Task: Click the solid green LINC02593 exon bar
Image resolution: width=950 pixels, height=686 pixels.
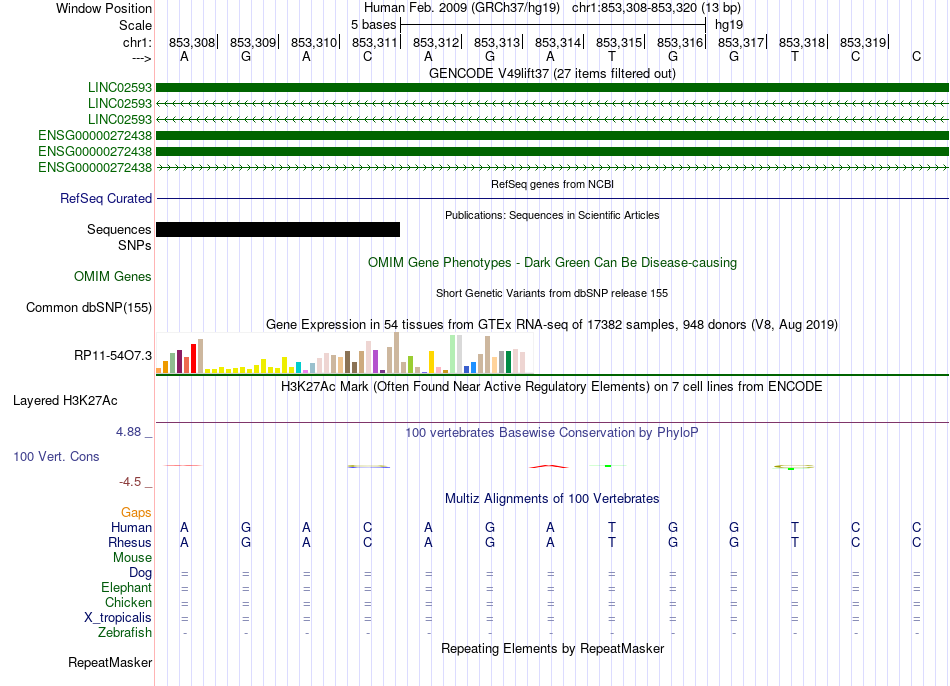Action: click(552, 87)
